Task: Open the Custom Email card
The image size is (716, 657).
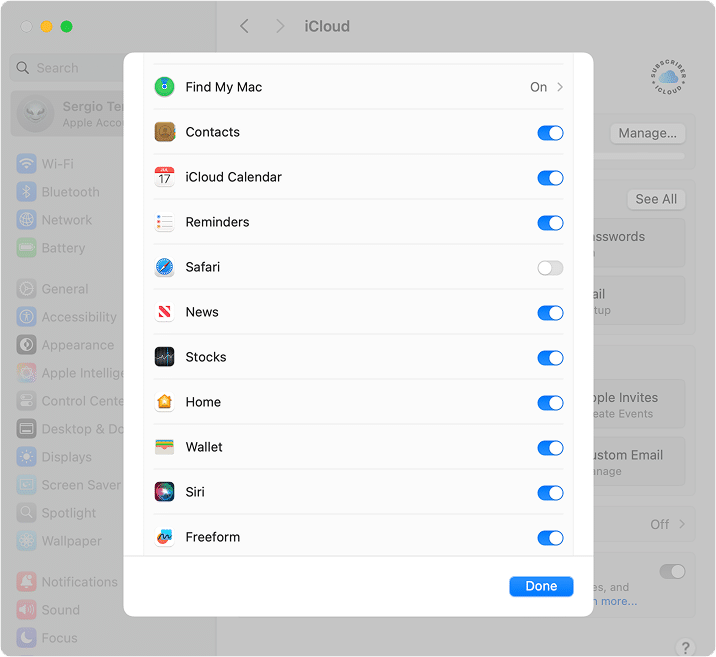Action: 639,462
